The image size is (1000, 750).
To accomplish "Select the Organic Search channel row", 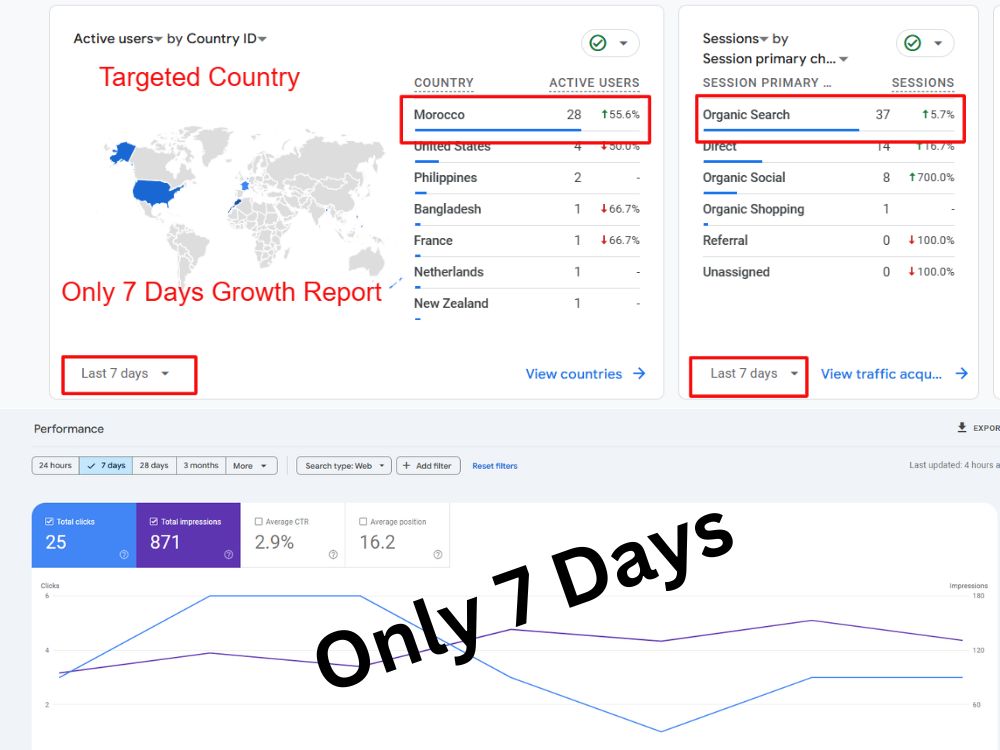I will tap(828, 115).
